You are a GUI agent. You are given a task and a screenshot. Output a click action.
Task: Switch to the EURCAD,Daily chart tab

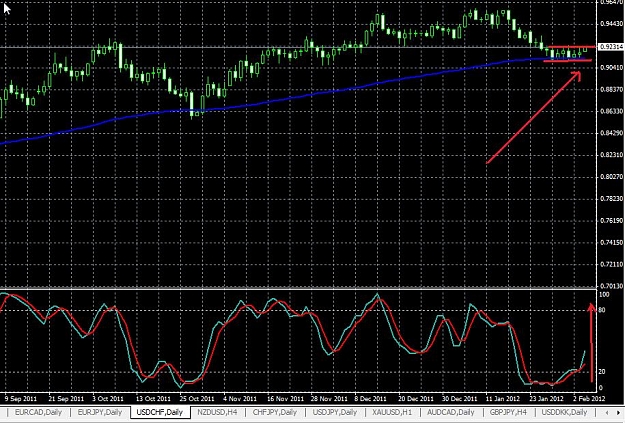[x=38, y=412]
